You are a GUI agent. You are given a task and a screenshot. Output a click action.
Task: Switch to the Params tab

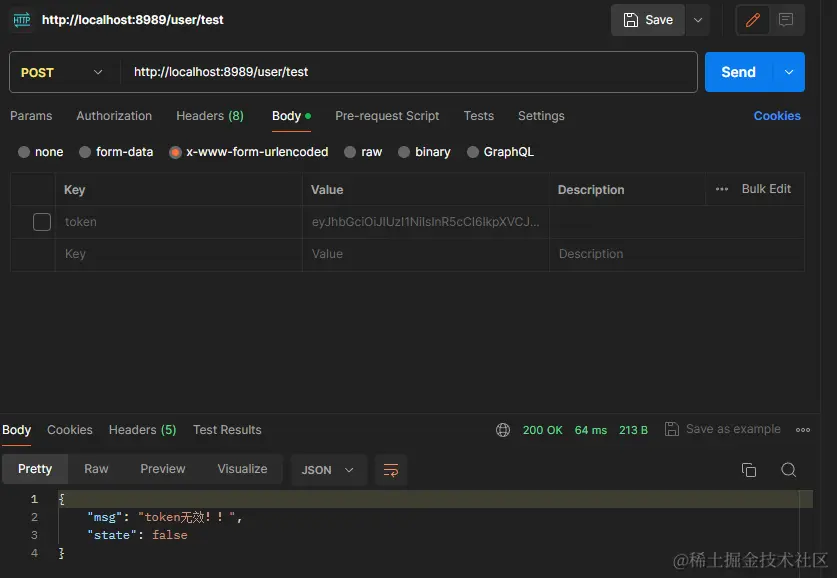click(x=31, y=116)
